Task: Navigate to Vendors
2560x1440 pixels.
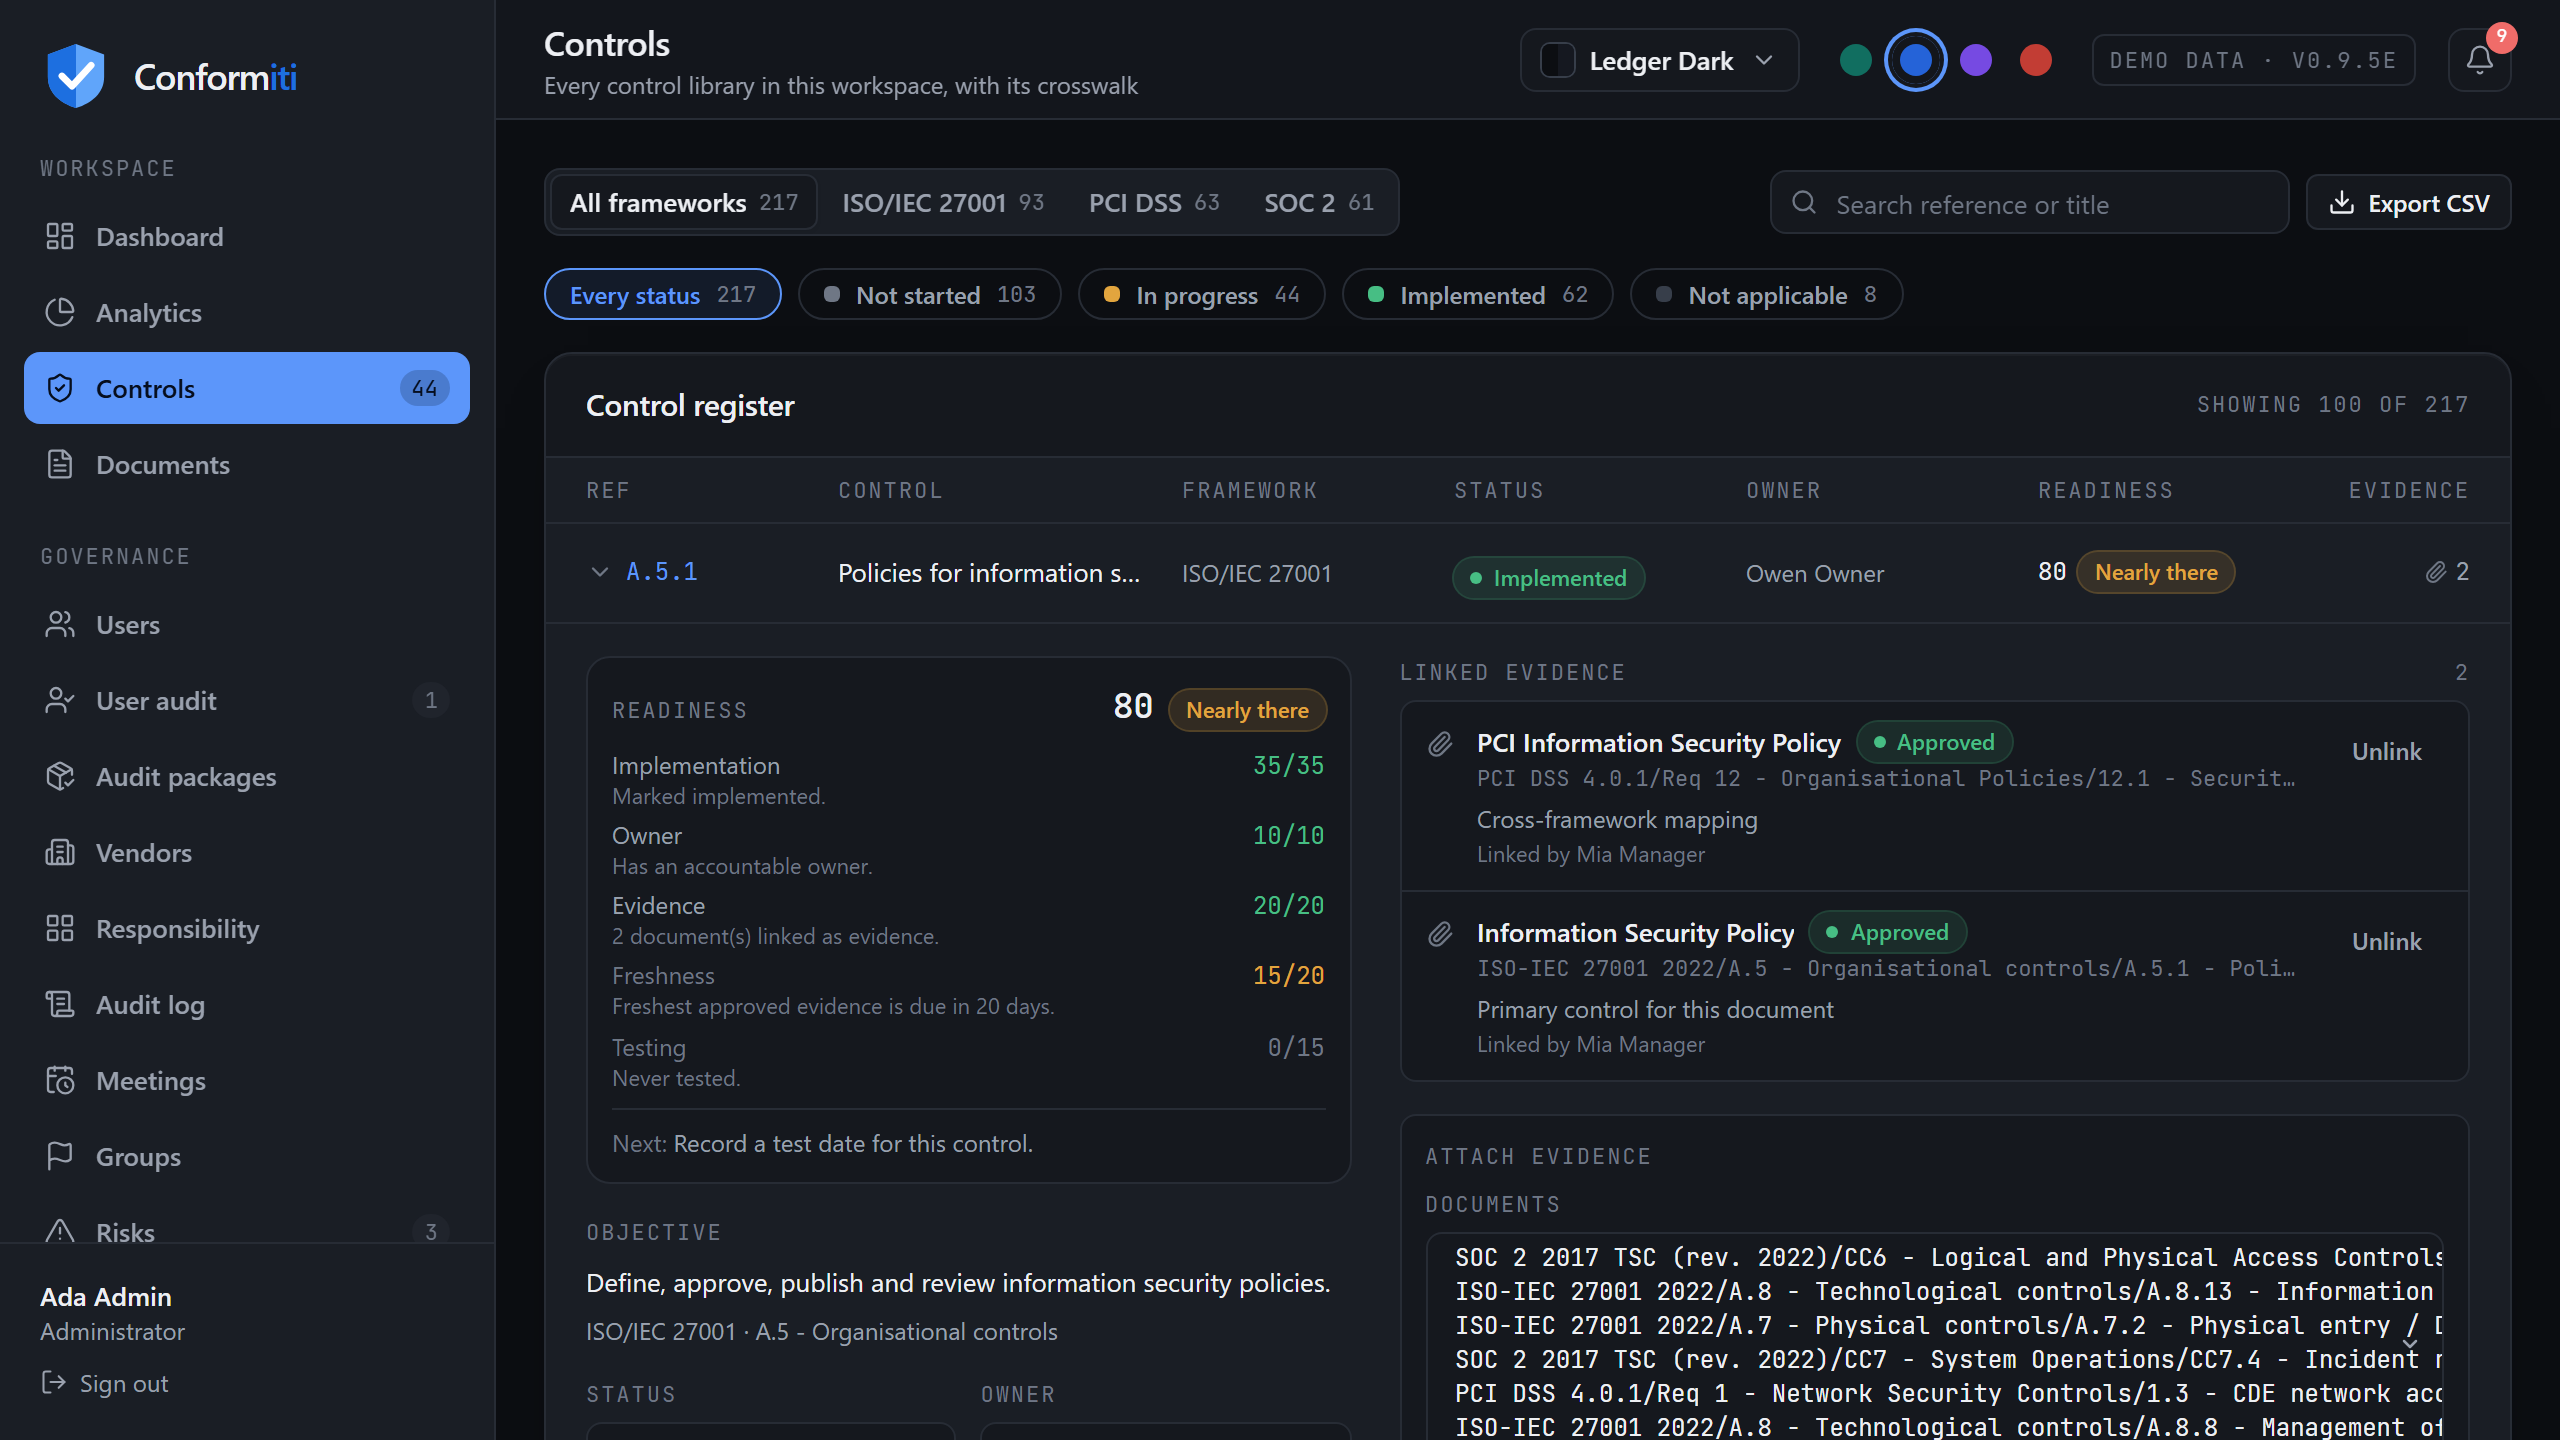Action: (x=247, y=853)
